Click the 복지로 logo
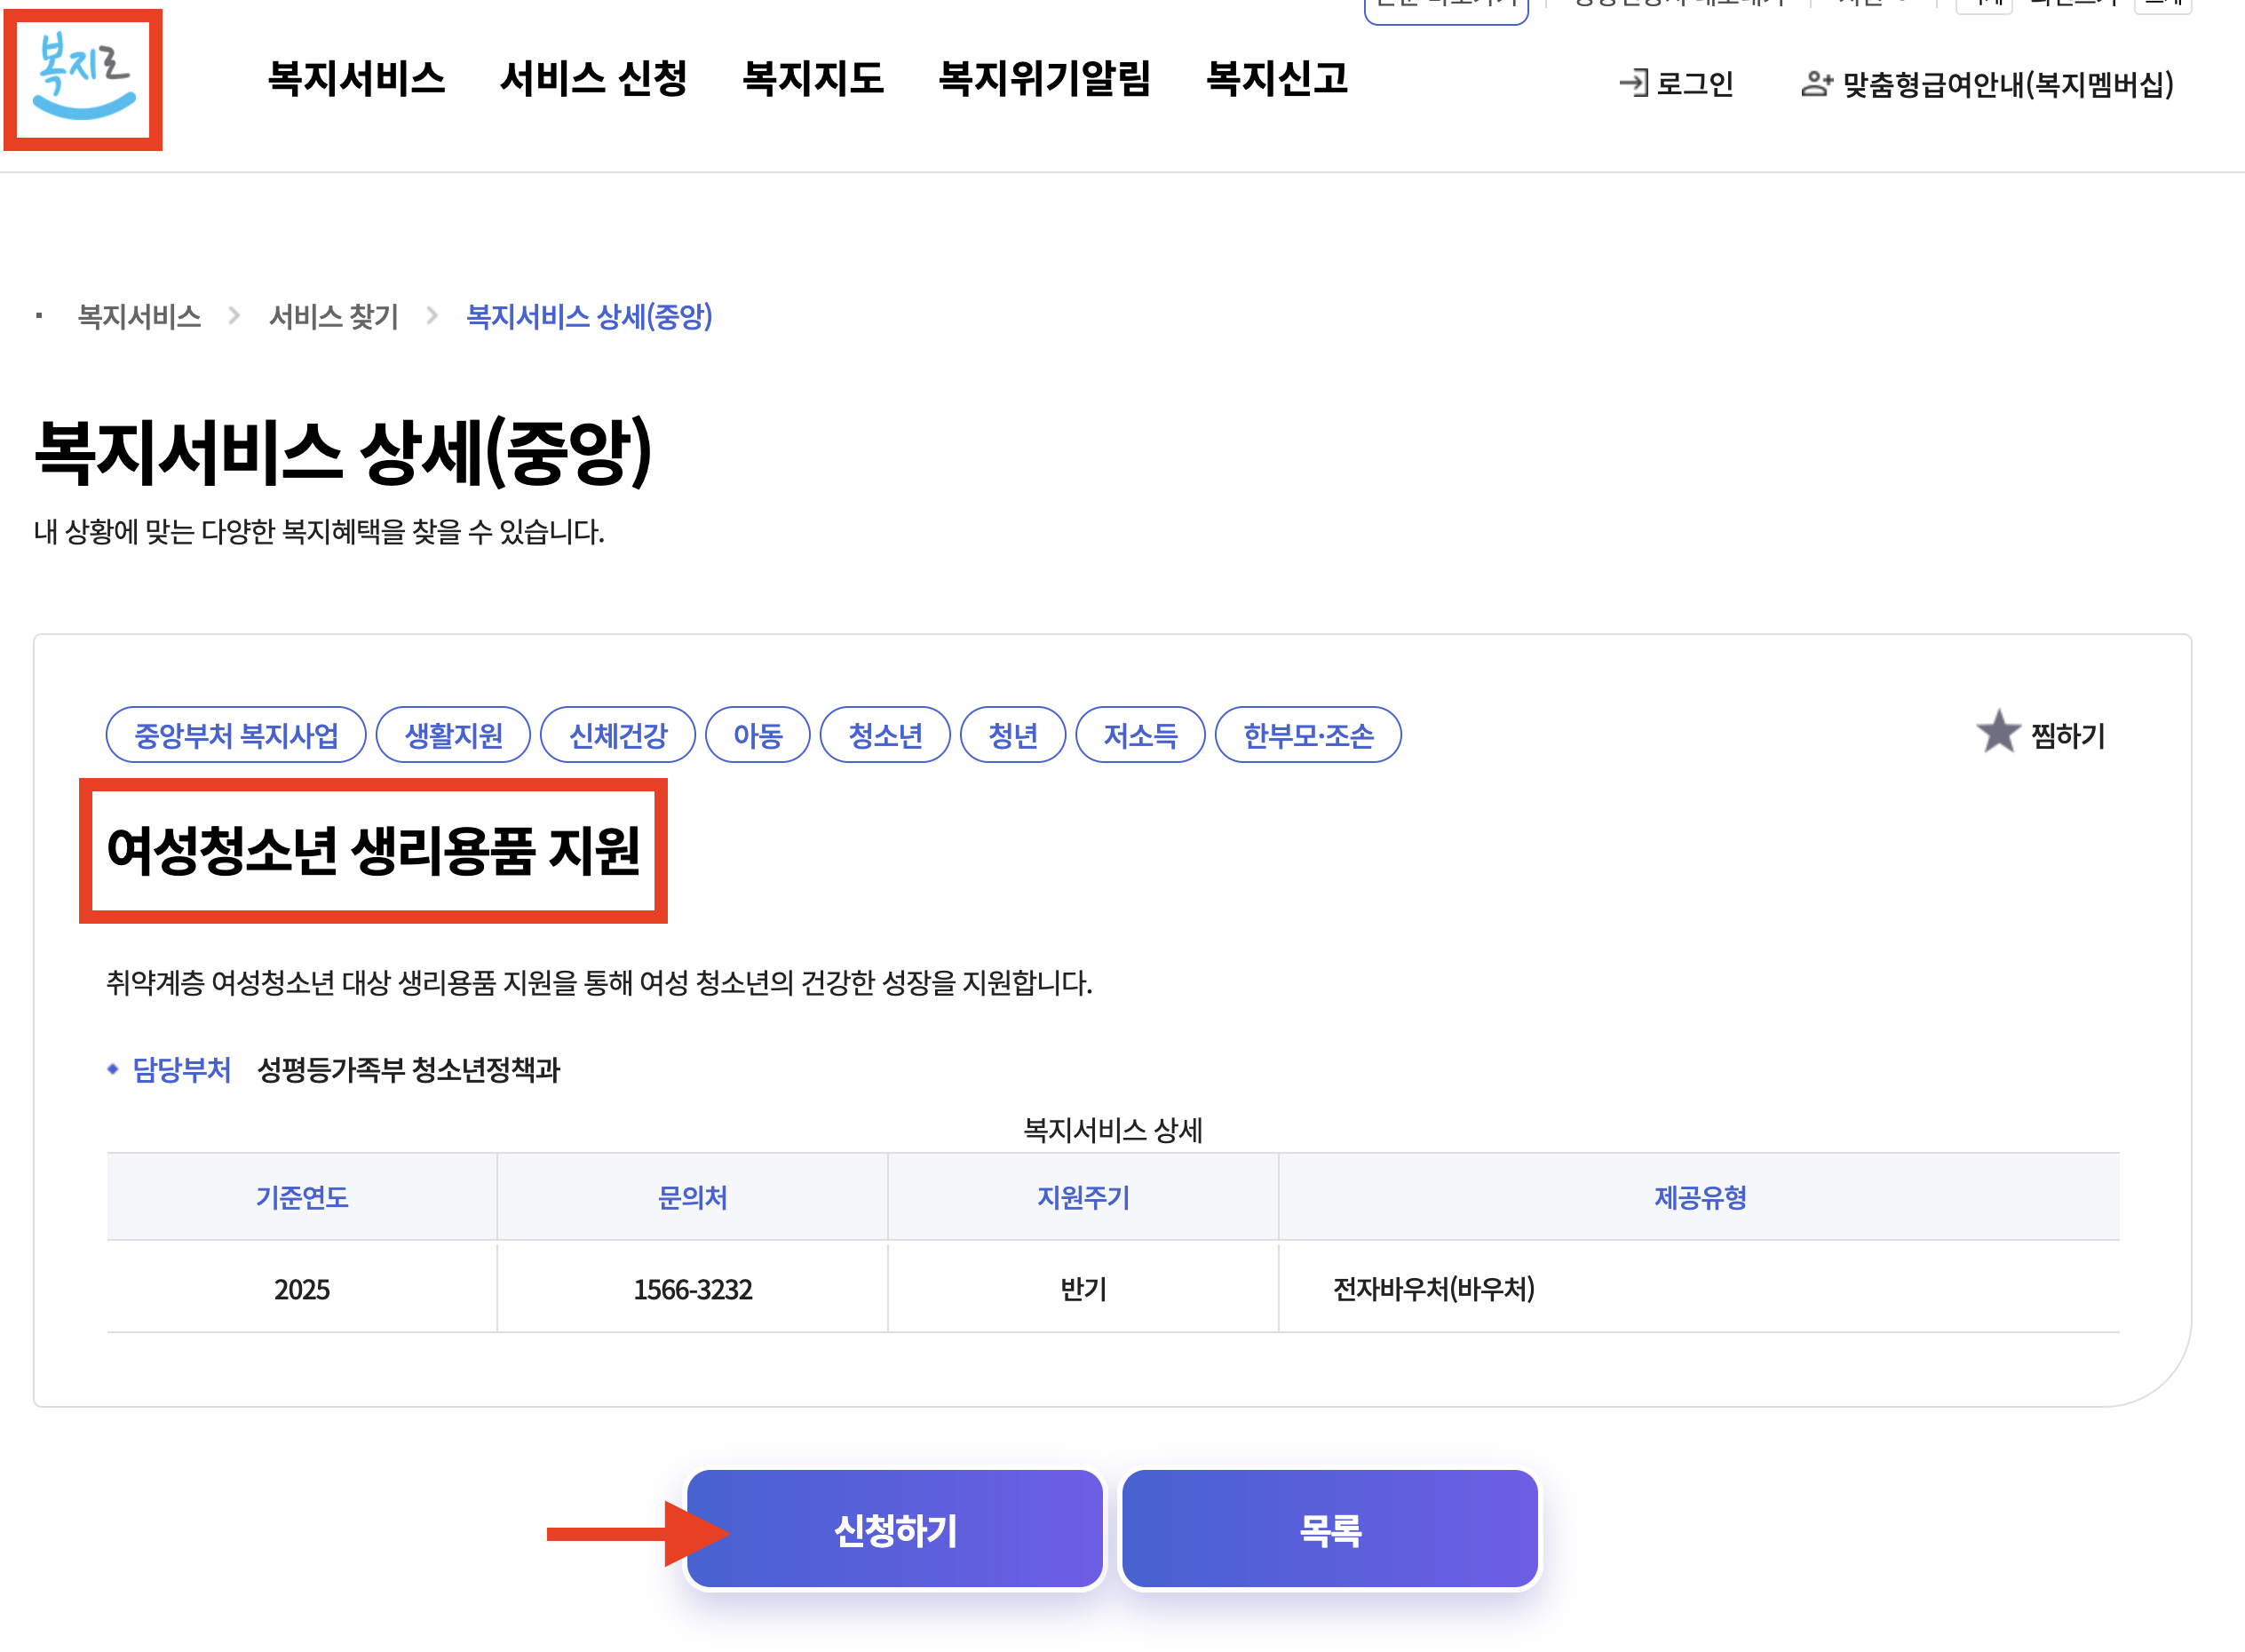 pyautogui.click(x=84, y=78)
